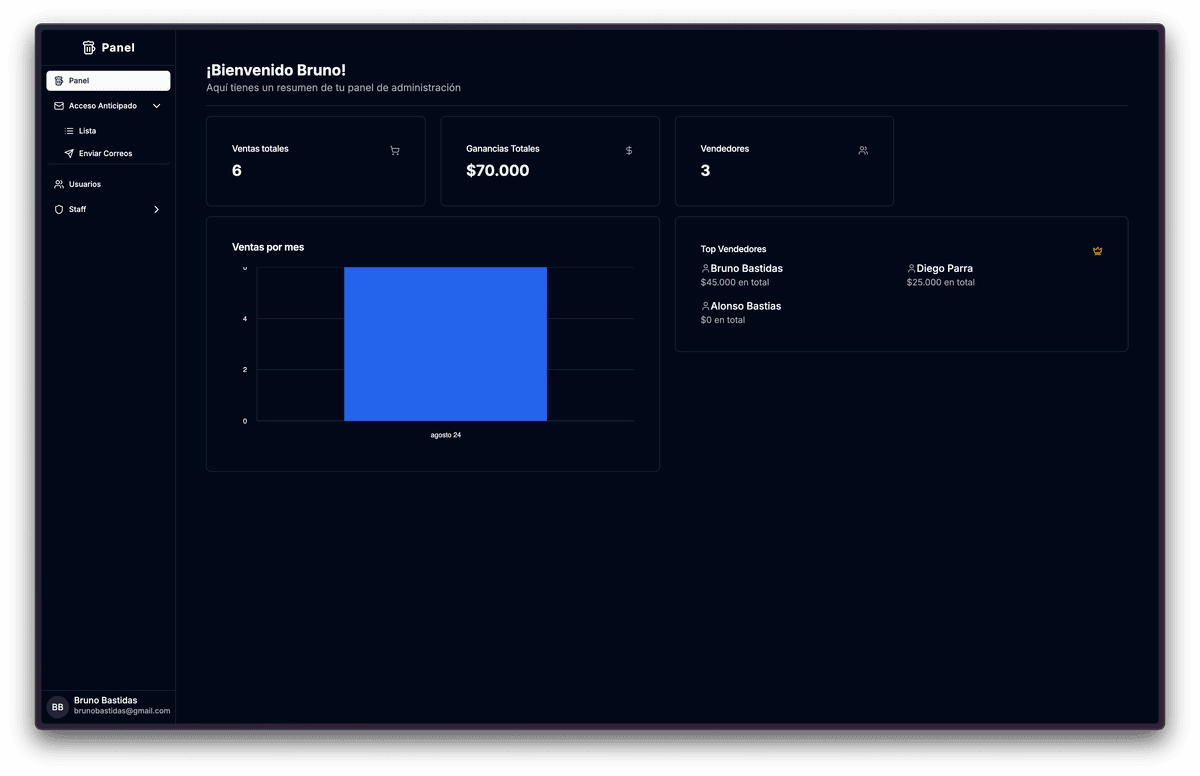Select Alonso Bastias in Top Vendedores
This screenshot has width=1200, height=776.
745,306
